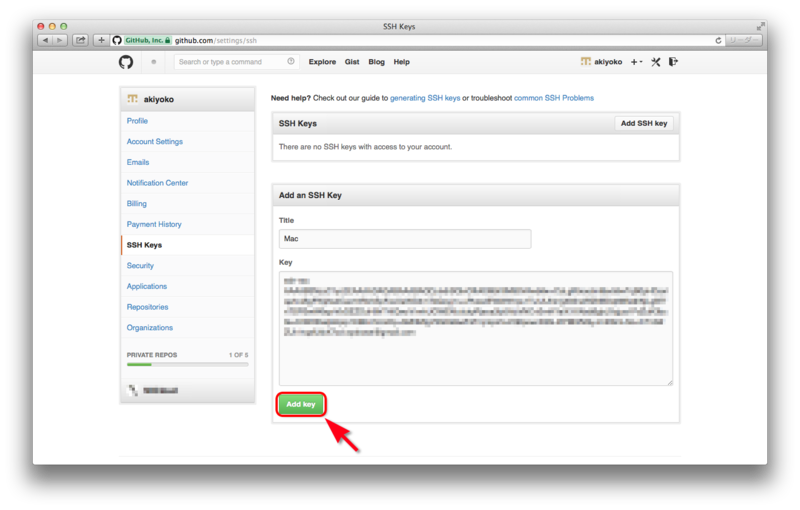800x510 pixels.
Task: Open Organizations in settings sidebar
Action: coord(149,327)
